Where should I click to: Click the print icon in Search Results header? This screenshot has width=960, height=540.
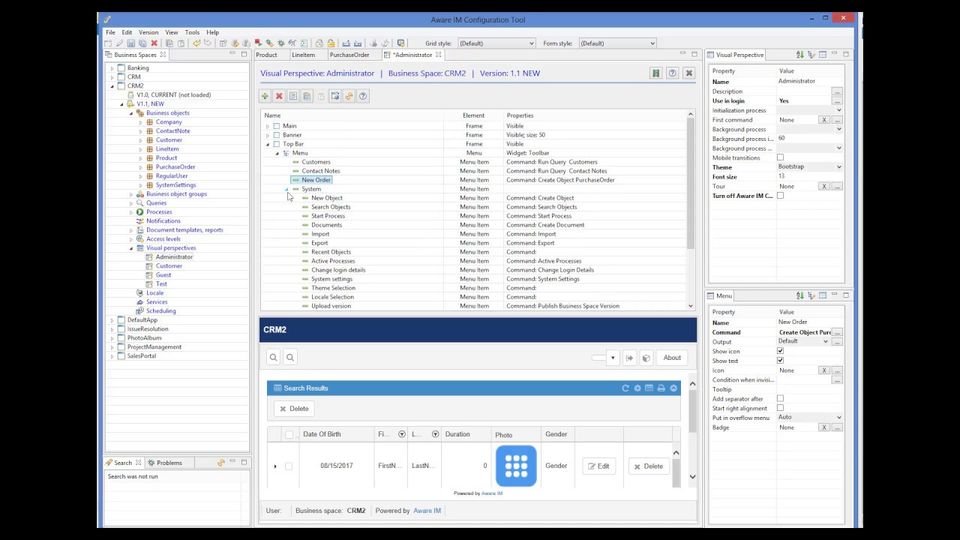pos(661,388)
